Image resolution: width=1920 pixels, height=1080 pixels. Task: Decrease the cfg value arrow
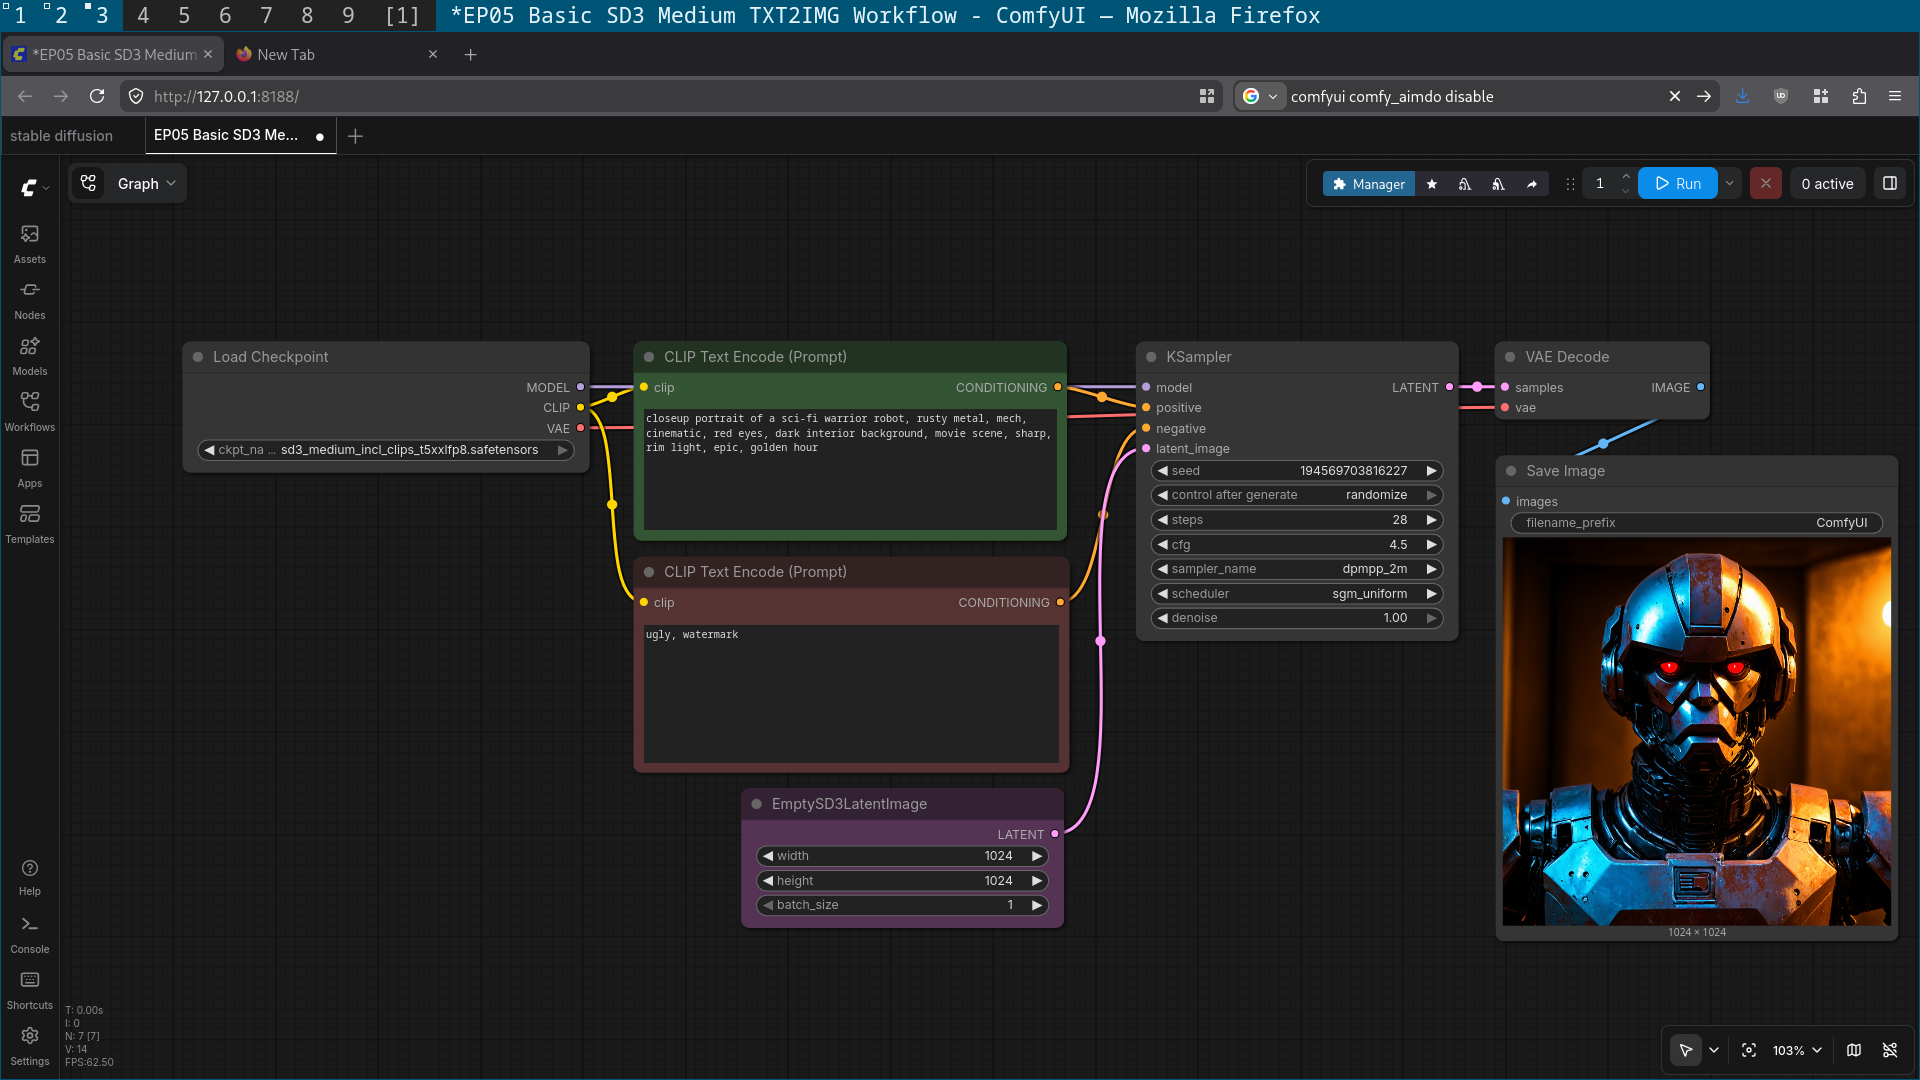1163,545
